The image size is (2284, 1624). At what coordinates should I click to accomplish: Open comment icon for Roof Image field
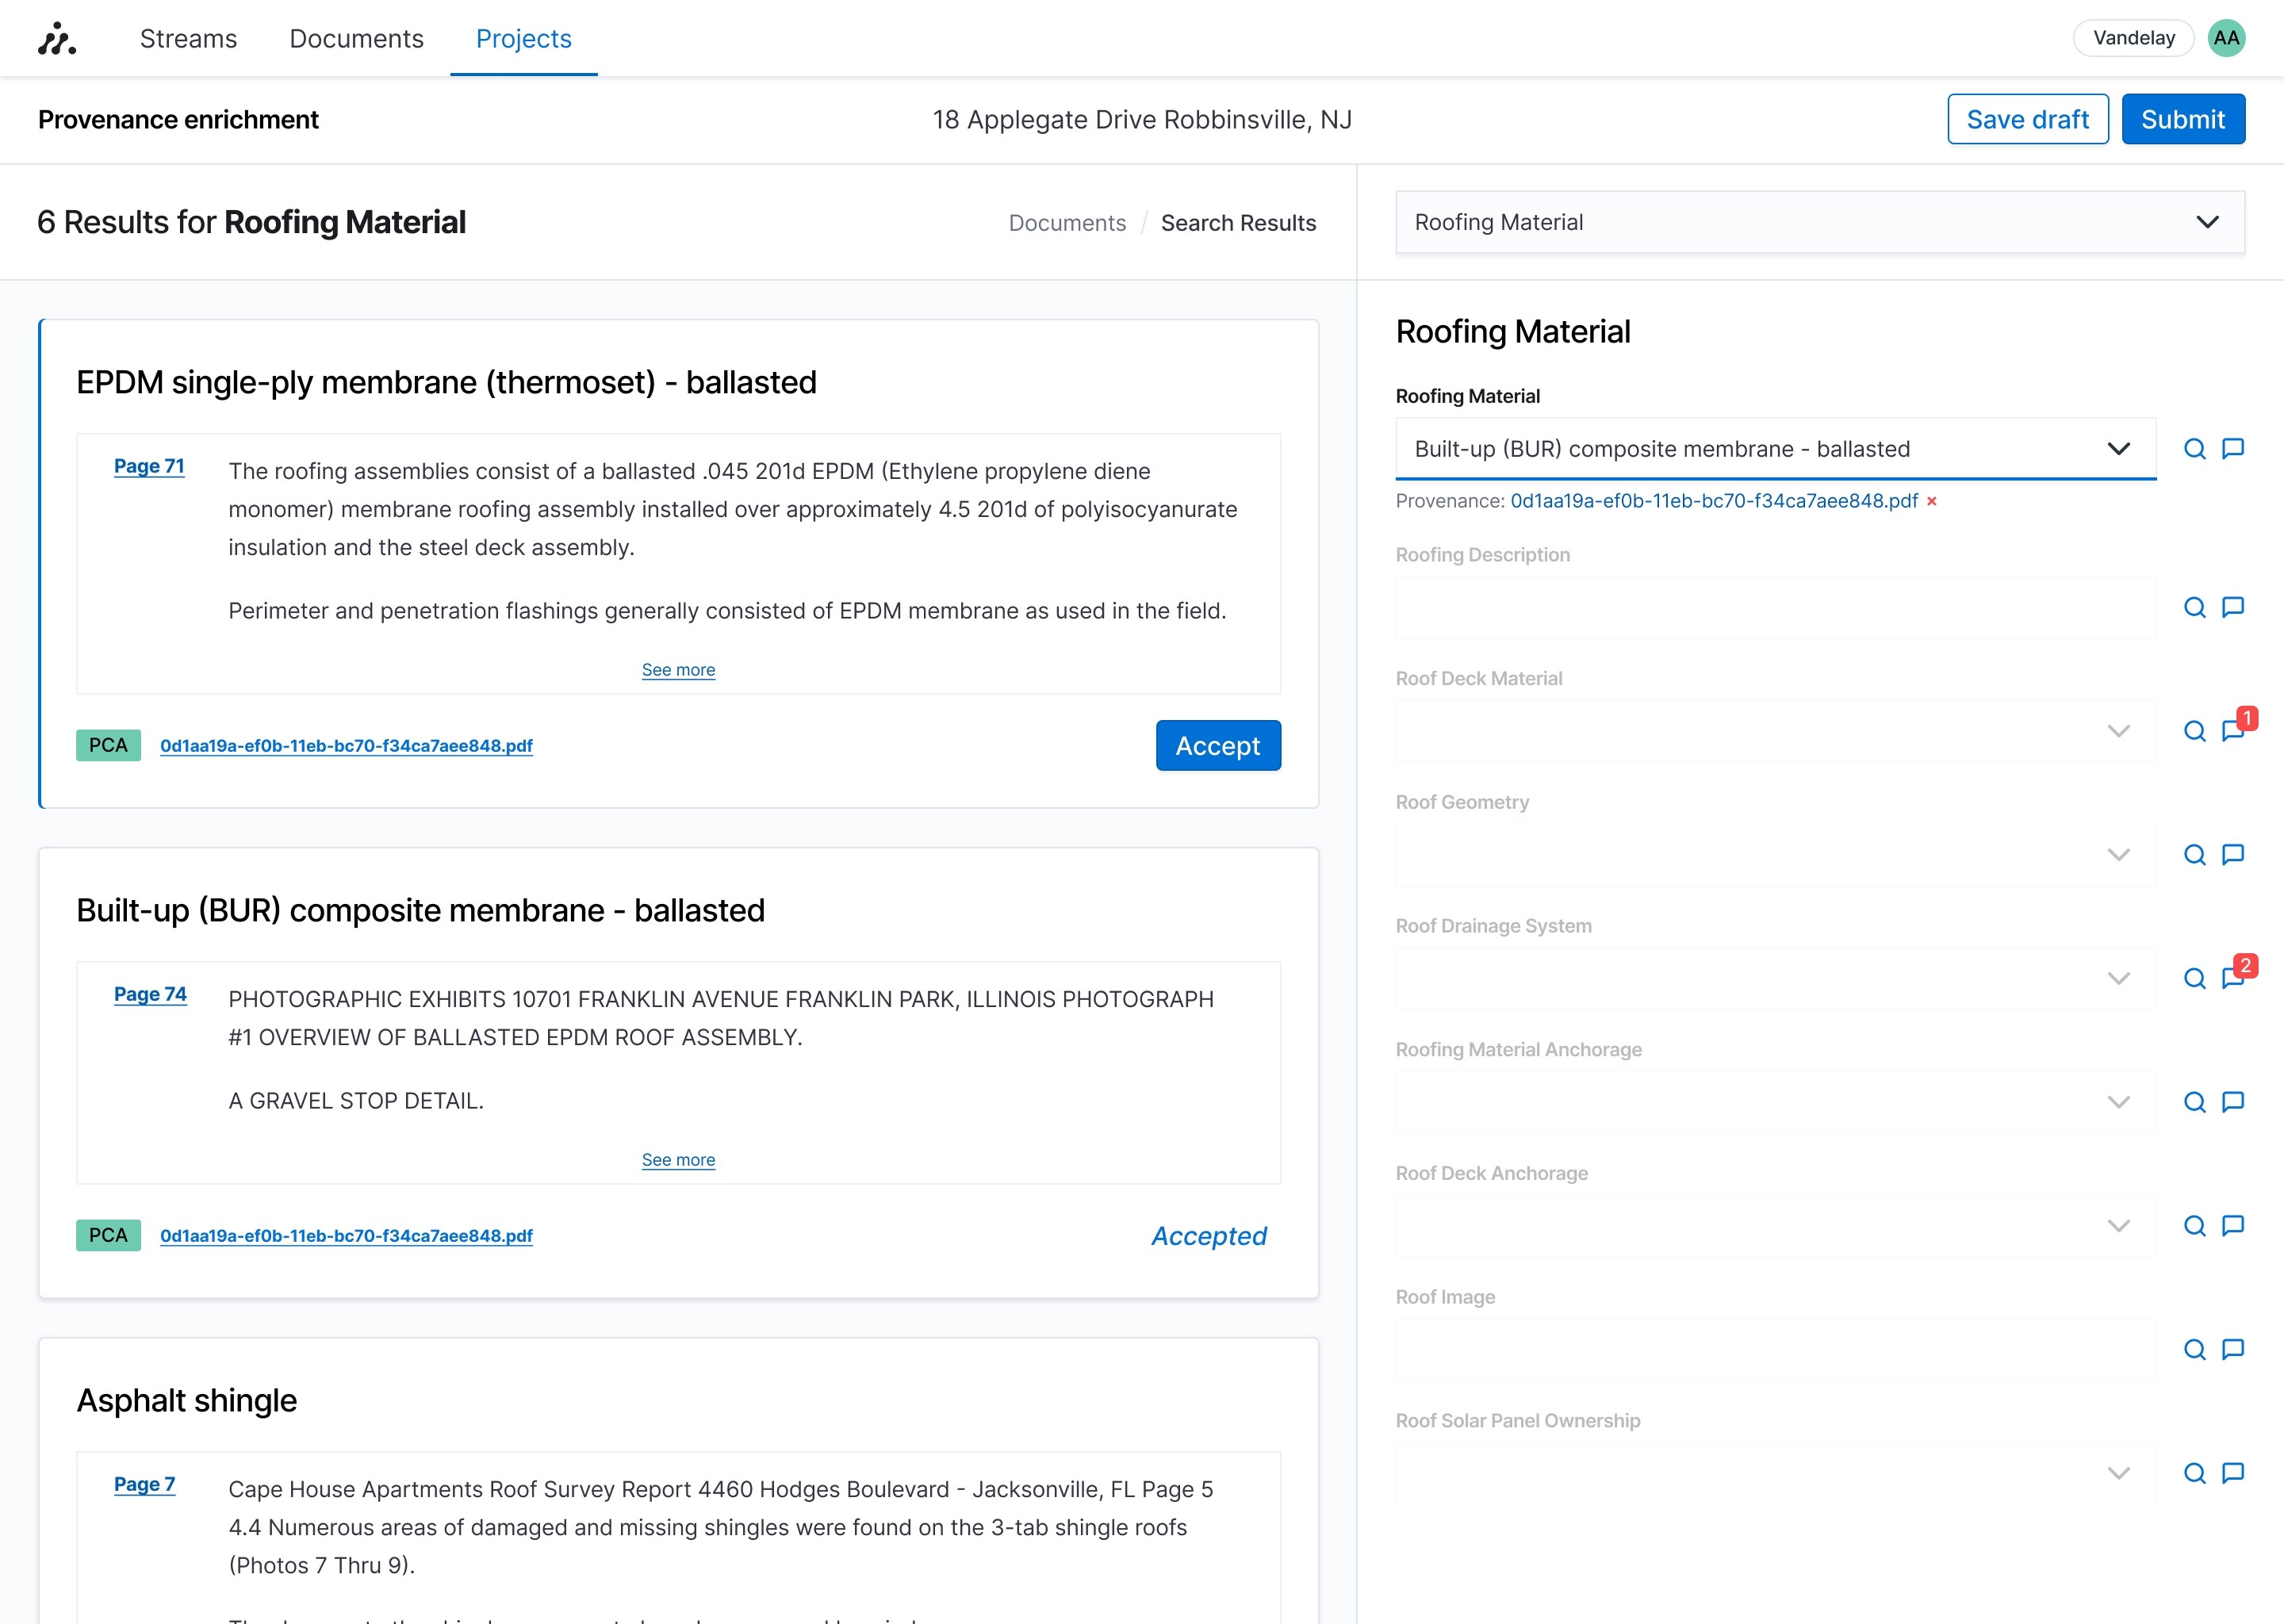(2232, 1349)
